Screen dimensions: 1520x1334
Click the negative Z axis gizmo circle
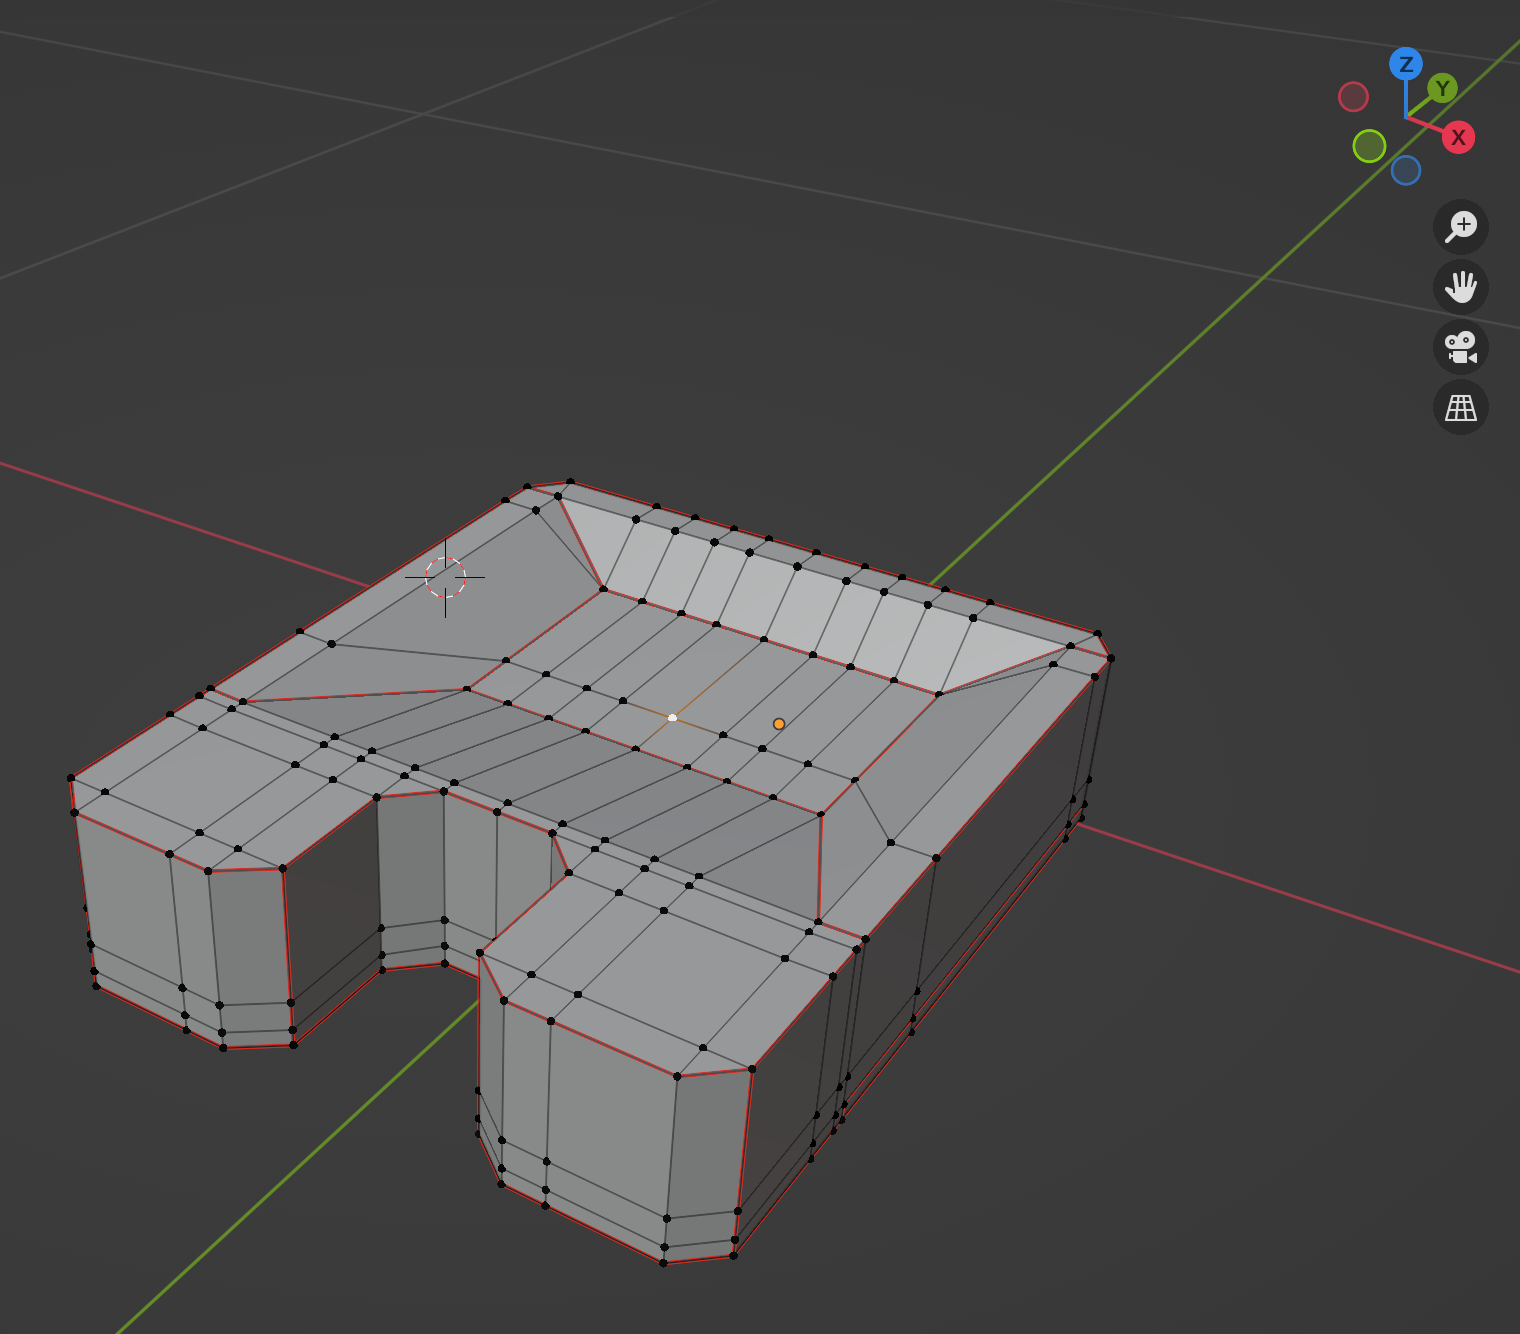click(1406, 170)
